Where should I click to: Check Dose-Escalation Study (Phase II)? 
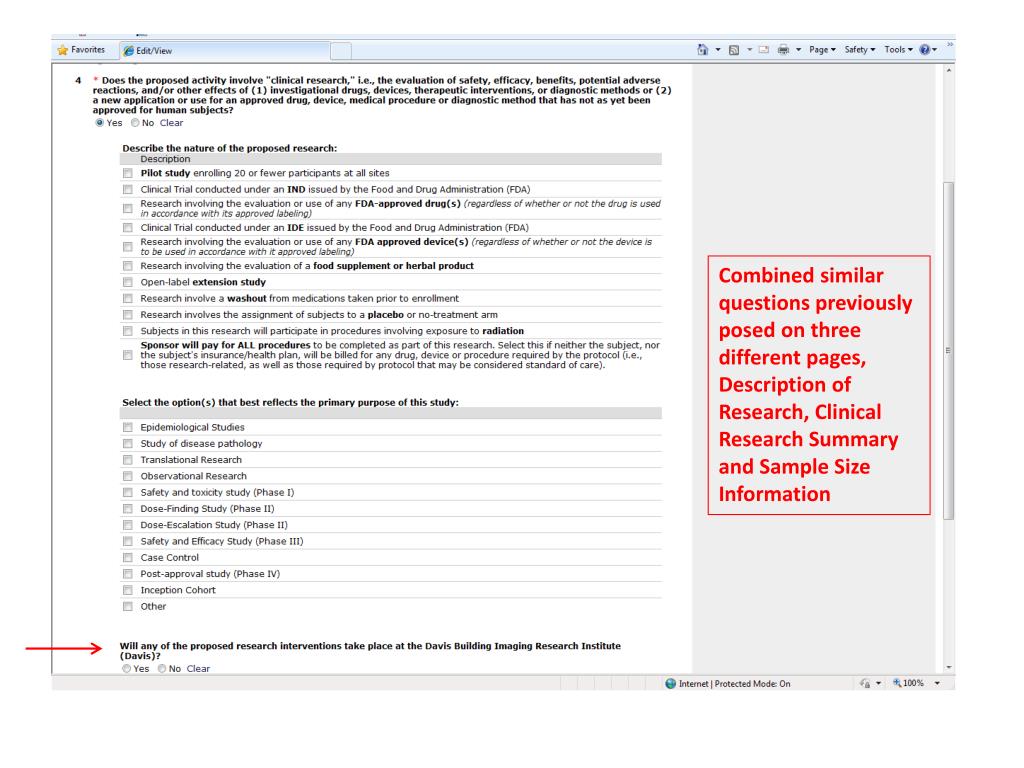point(127,525)
